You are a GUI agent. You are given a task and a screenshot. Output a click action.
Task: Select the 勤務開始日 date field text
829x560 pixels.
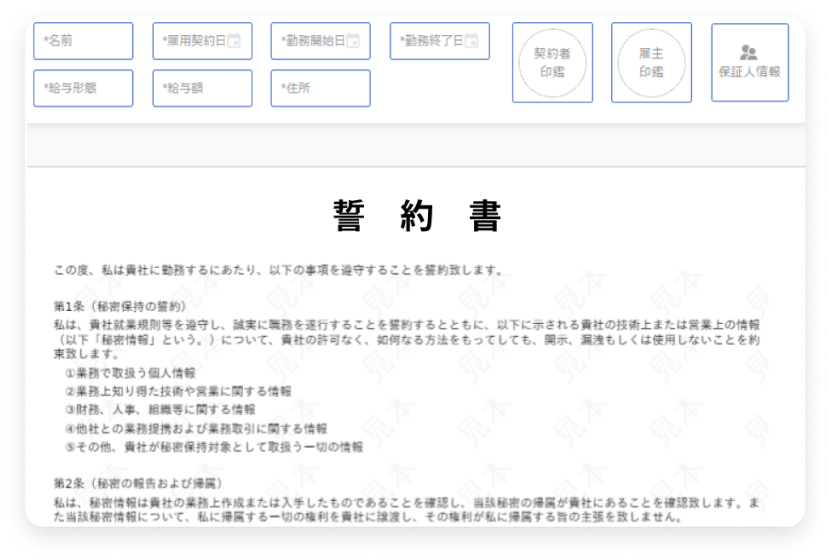(312, 41)
